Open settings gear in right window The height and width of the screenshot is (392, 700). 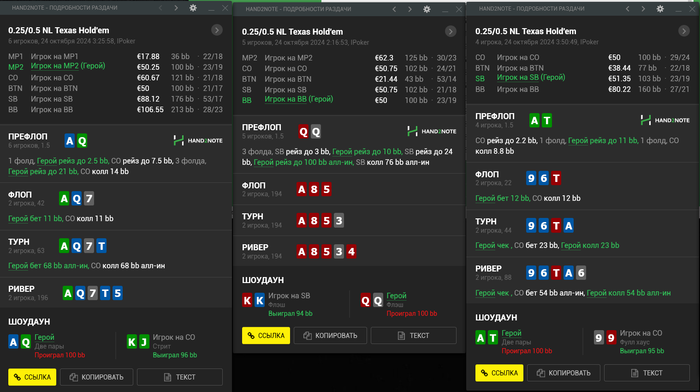660,8
